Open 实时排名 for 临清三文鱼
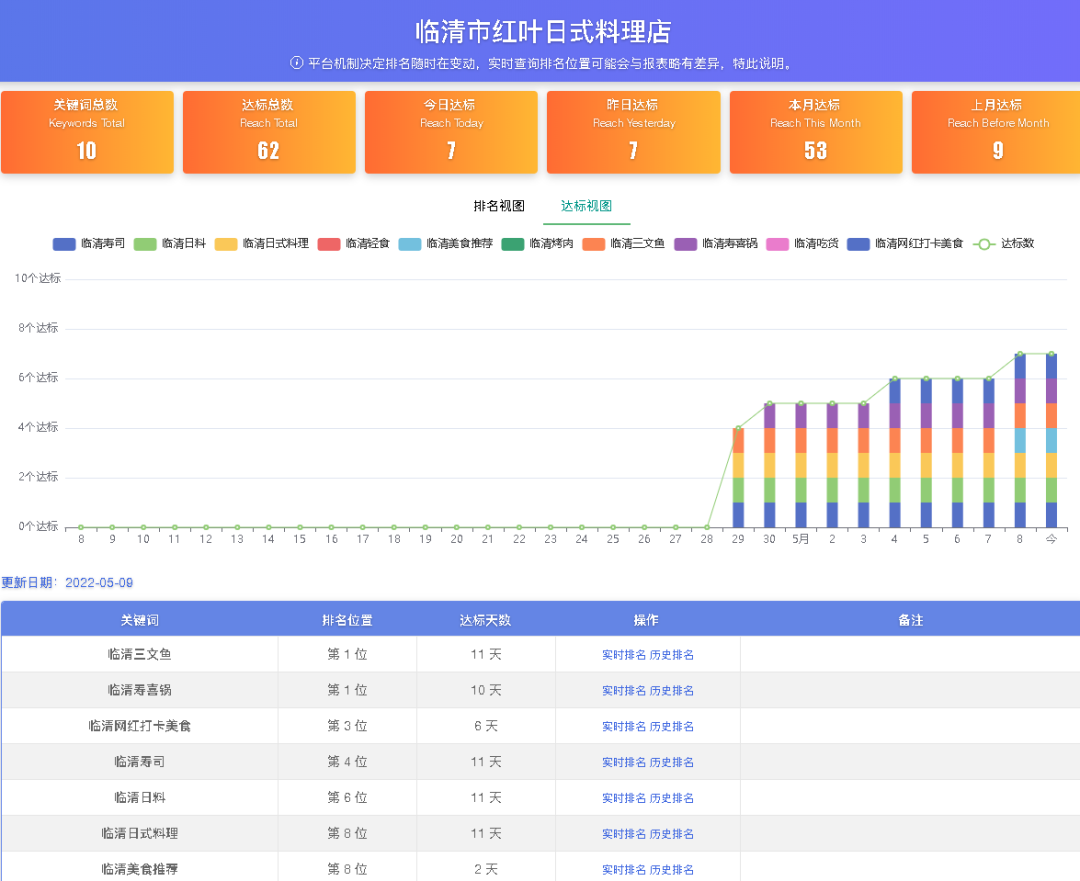 click(624, 655)
